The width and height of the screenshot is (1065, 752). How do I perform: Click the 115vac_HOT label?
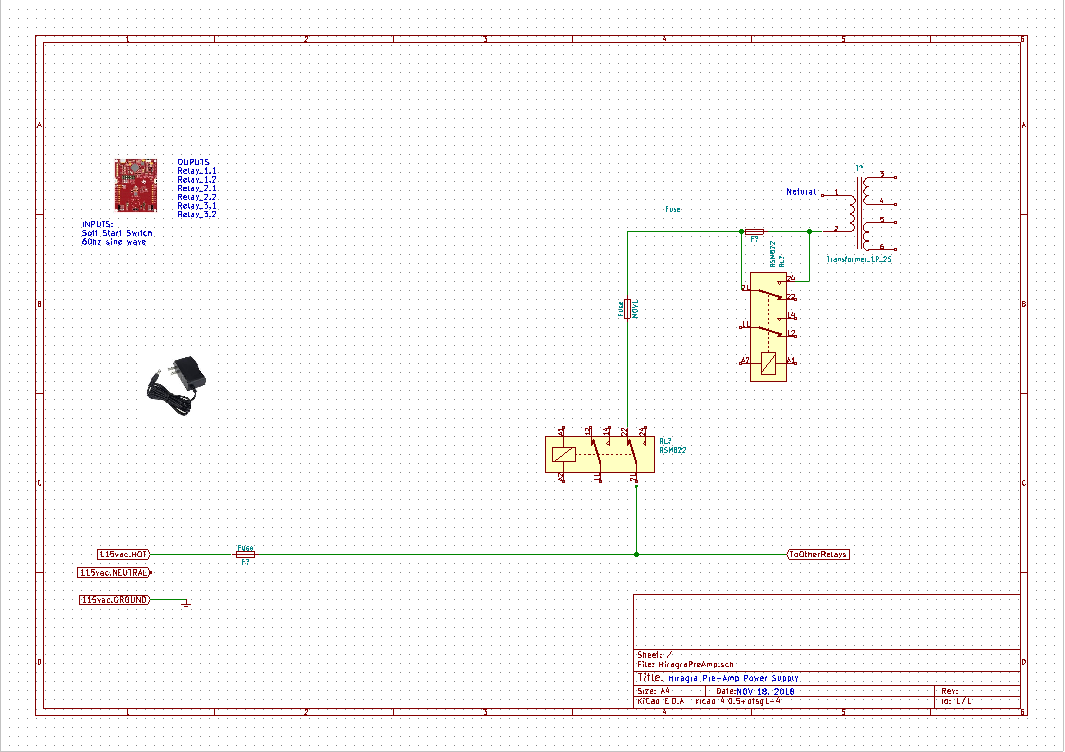click(x=124, y=554)
